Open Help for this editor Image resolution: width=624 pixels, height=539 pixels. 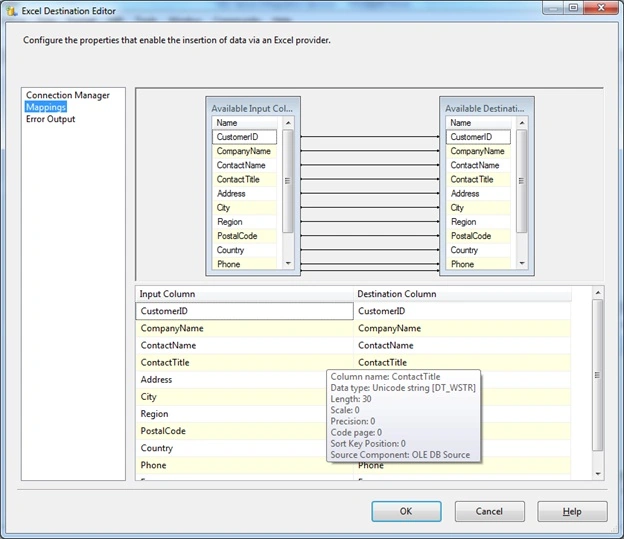pyautogui.click(x=572, y=511)
